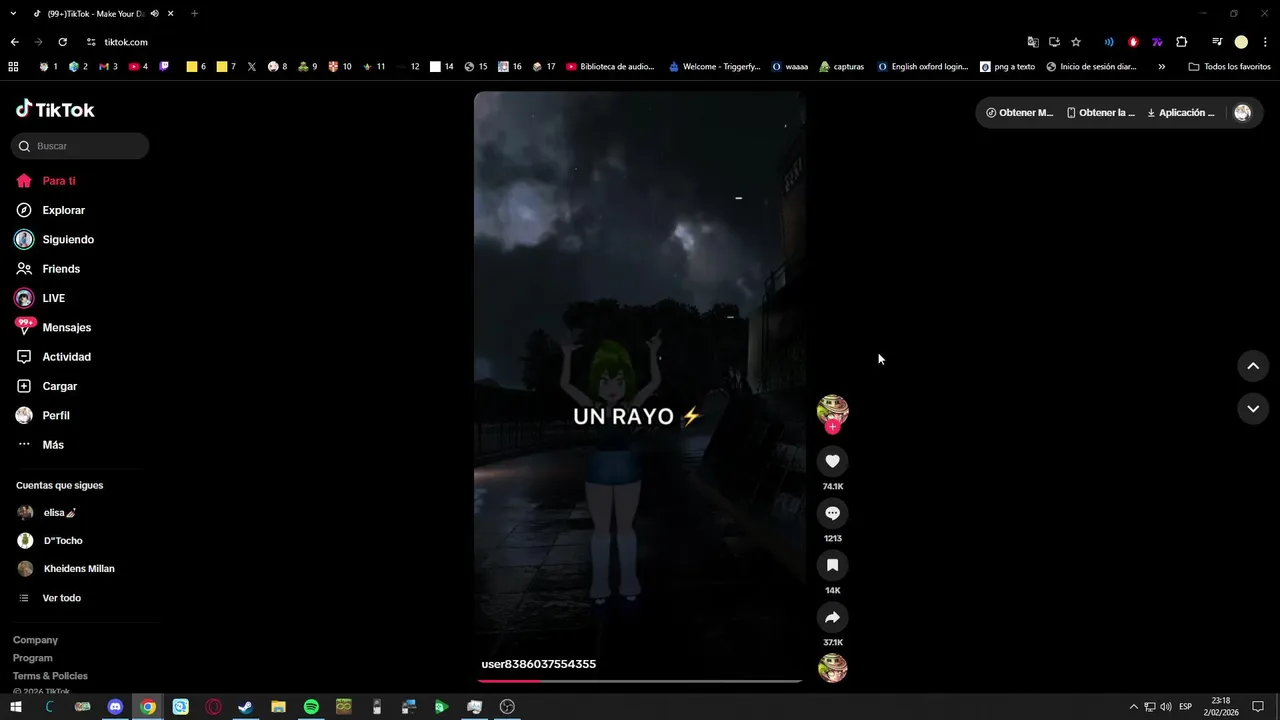1280x720 pixels.
Task: Save video with the bookmark icon
Action: [832, 565]
